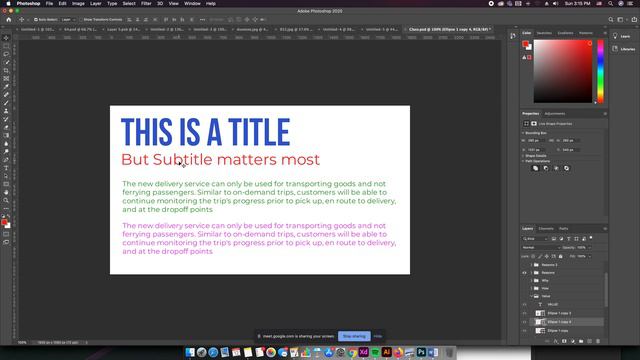Collapse the Bounding Box section
This screenshot has height=360, width=640.
pyautogui.click(x=523, y=133)
